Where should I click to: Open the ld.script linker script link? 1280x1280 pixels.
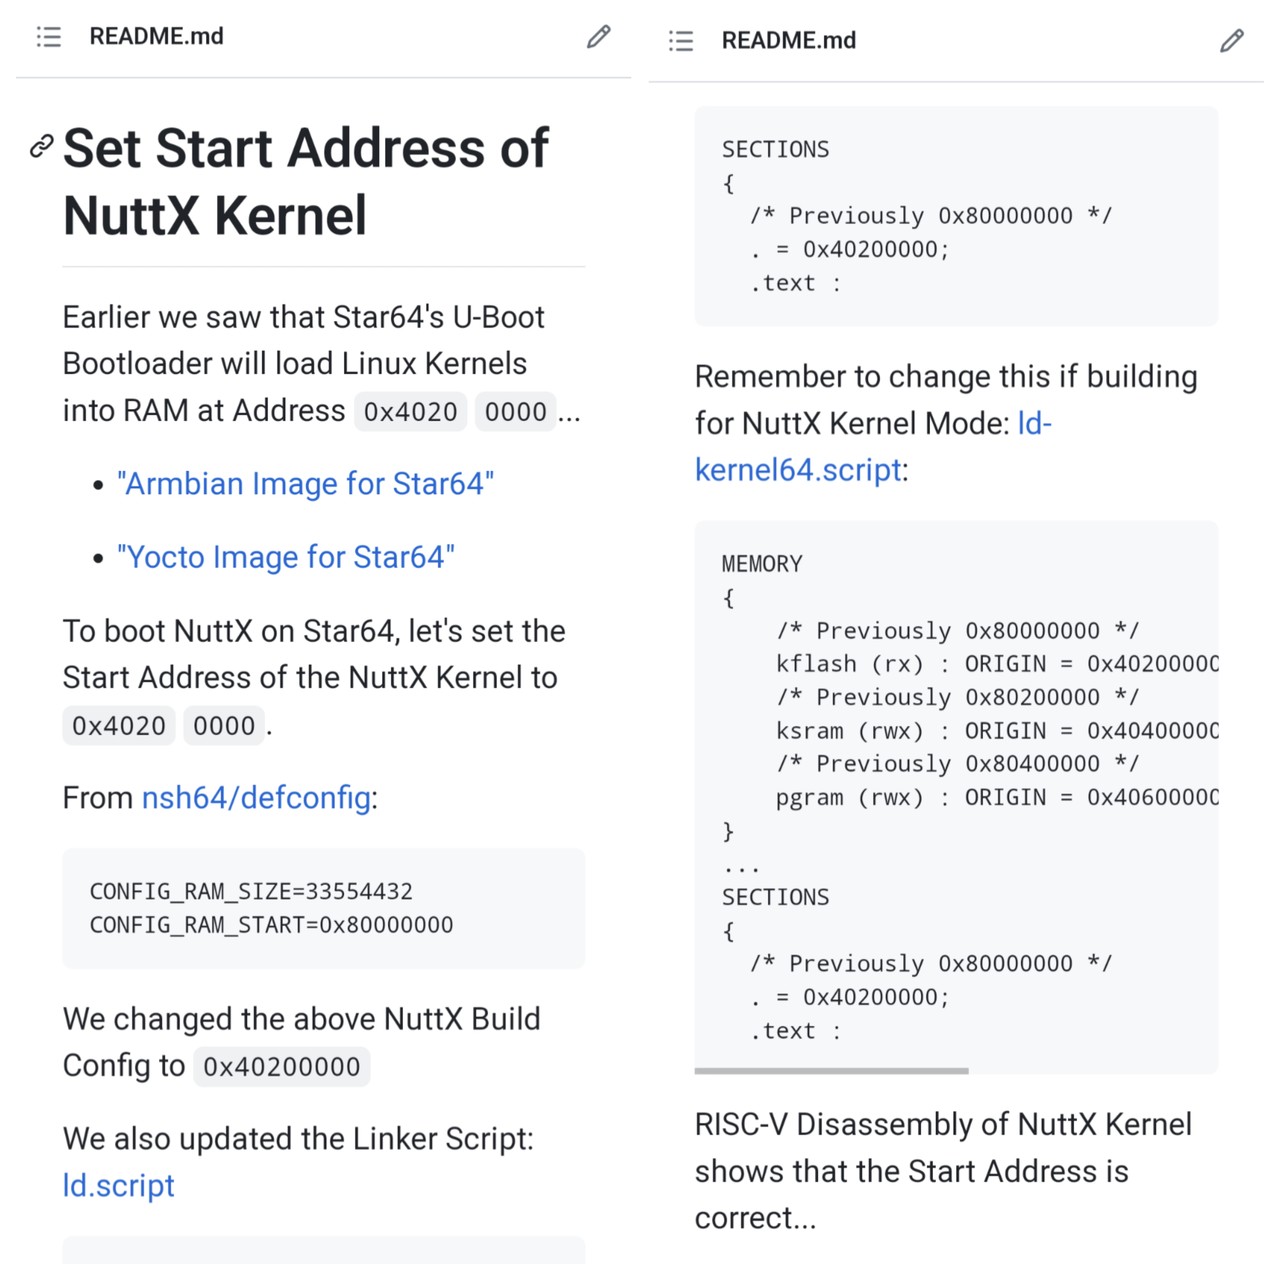(x=118, y=1186)
